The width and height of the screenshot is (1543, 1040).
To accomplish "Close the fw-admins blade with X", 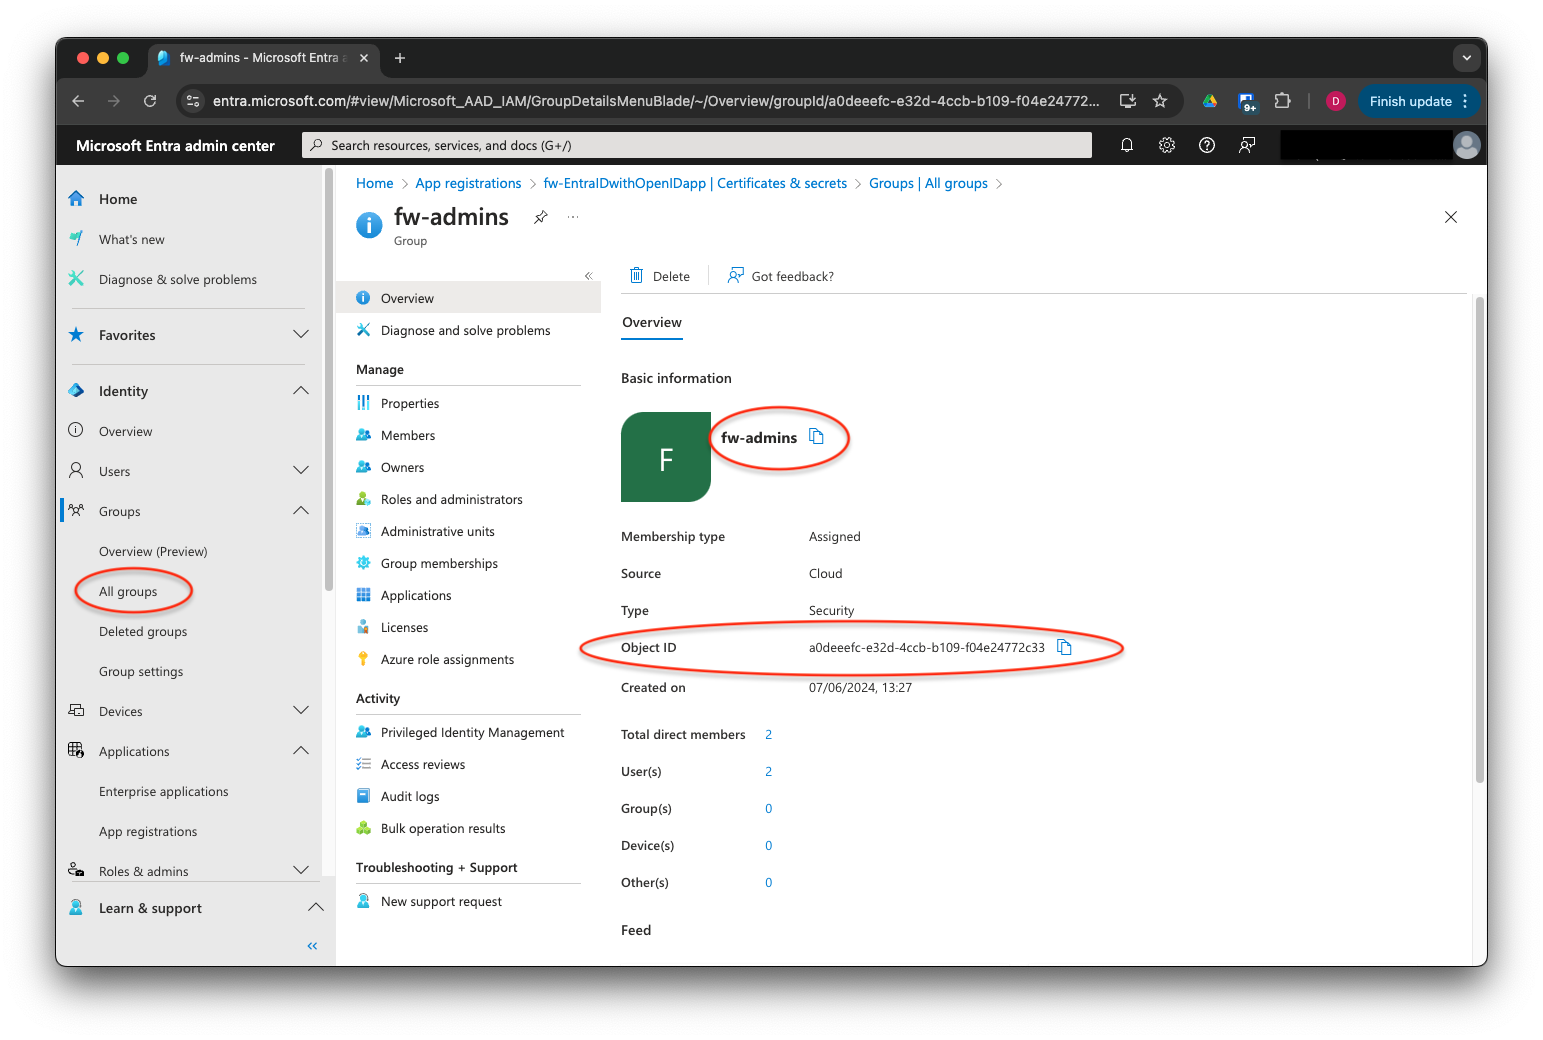I will [1451, 217].
